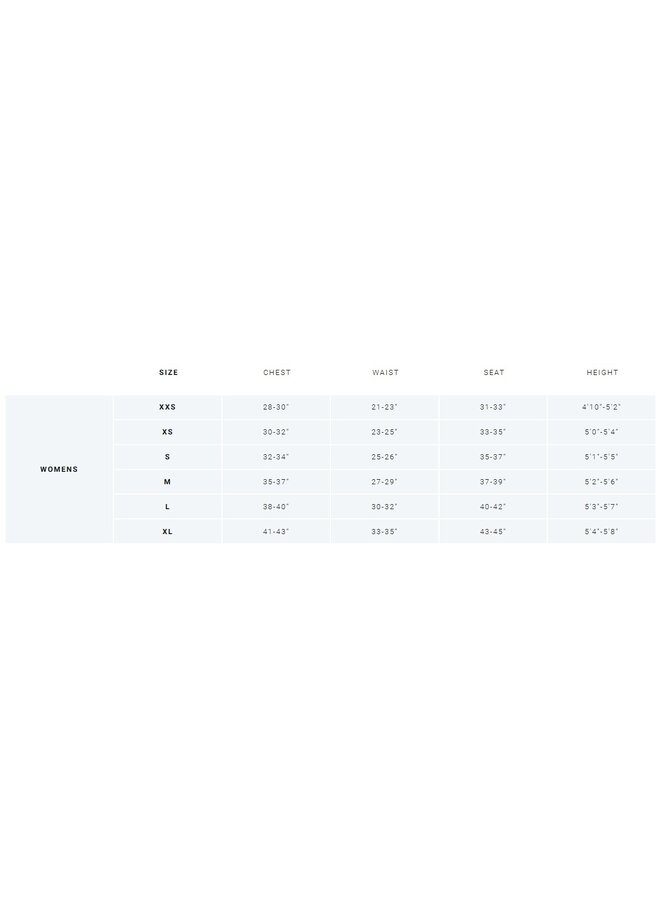Viewport: 660px width, 900px height.
Task: Click the waist value for size XL
Action: coord(385,532)
